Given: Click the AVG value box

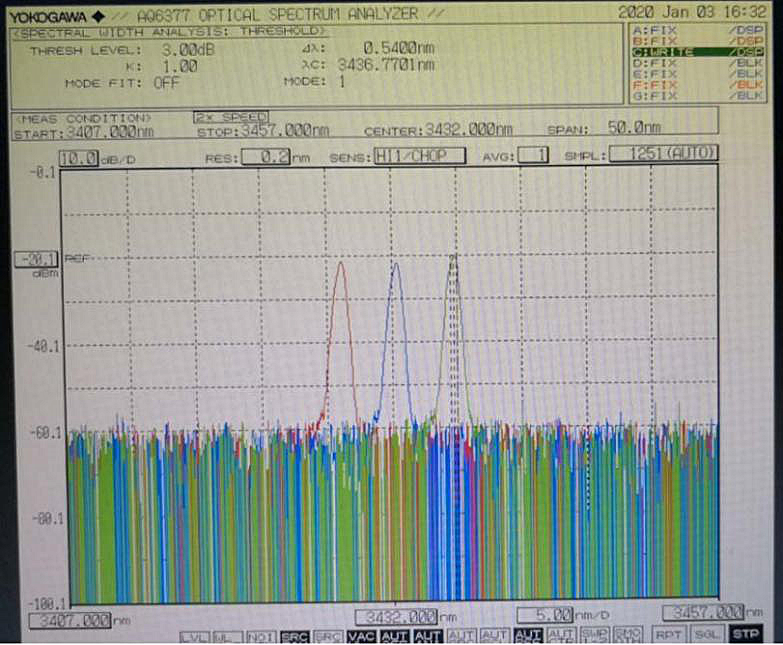Looking at the screenshot, I should point(540,156).
